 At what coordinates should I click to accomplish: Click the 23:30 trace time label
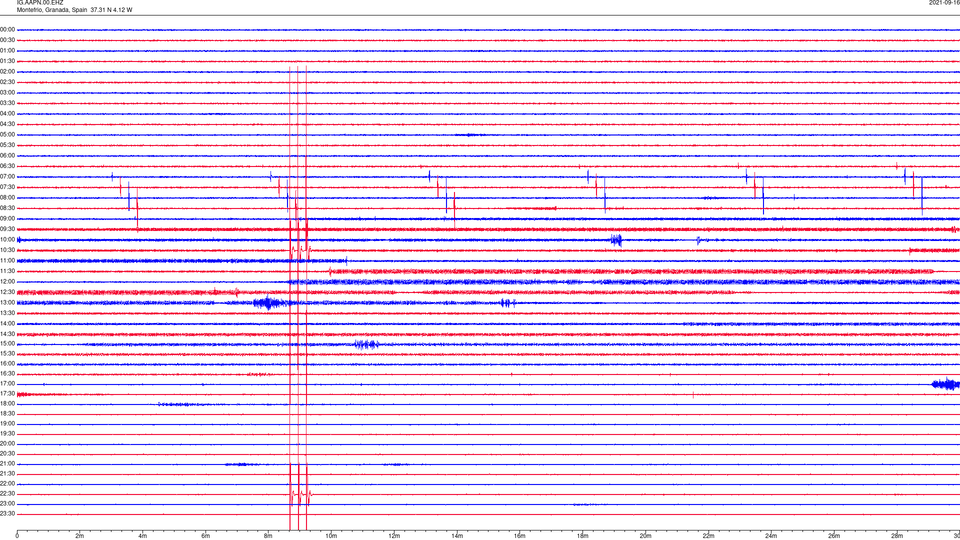click(7, 514)
